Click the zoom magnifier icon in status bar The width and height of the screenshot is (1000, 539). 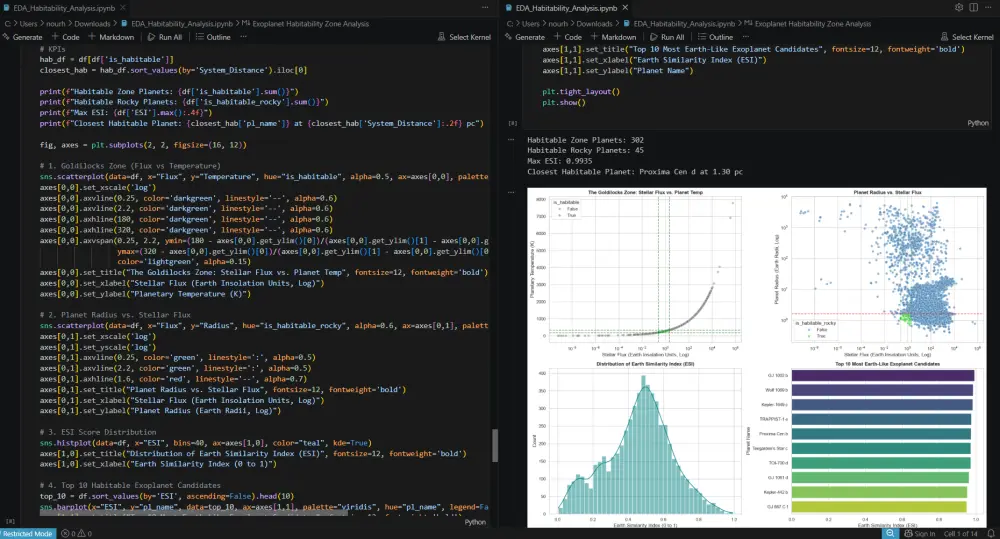coord(890,533)
